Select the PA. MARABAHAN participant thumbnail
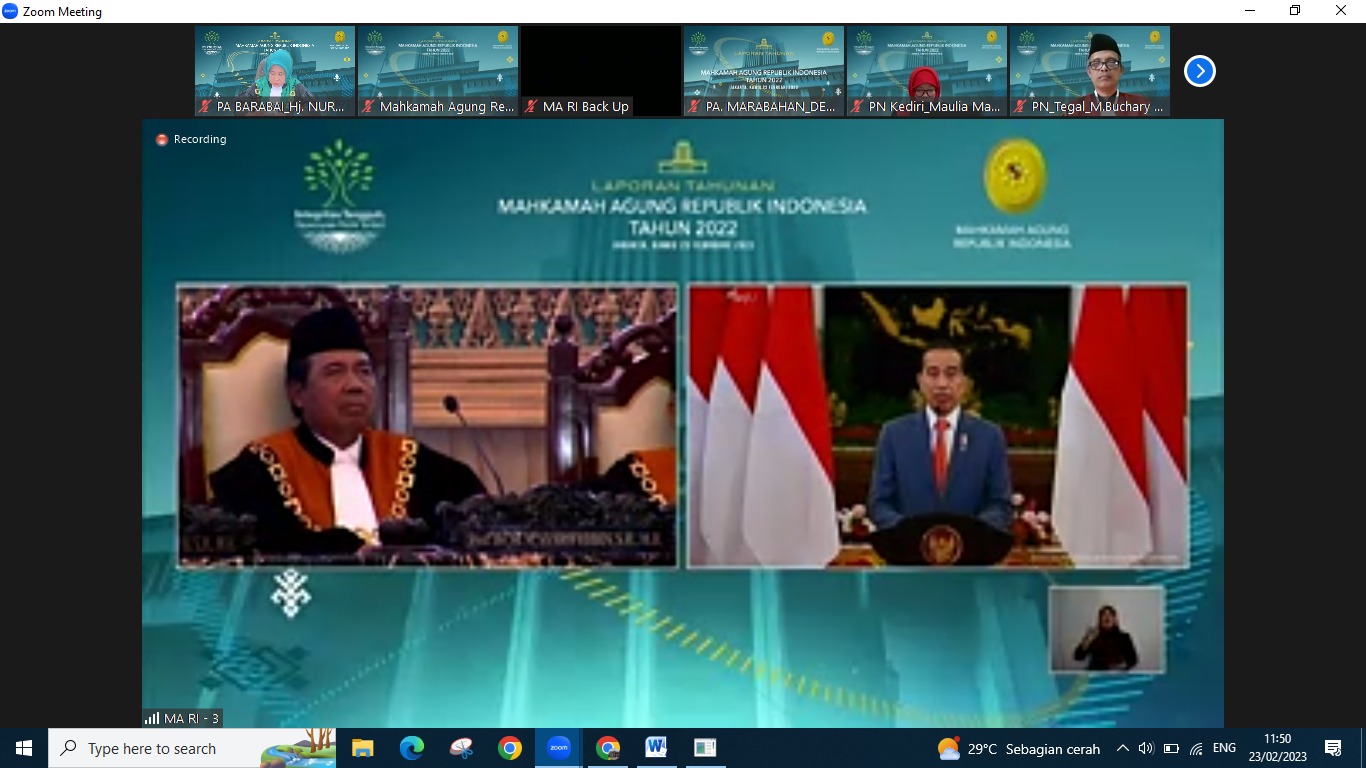Screen dimensions: 1366x768 pyautogui.click(x=764, y=71)
